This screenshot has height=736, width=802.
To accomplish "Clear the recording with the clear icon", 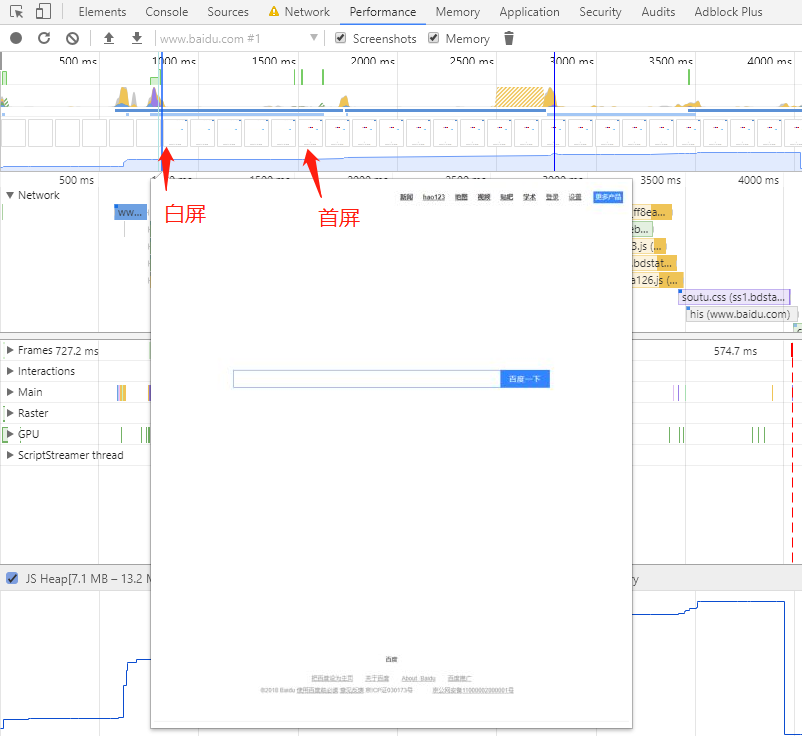I will coord(73,38).
